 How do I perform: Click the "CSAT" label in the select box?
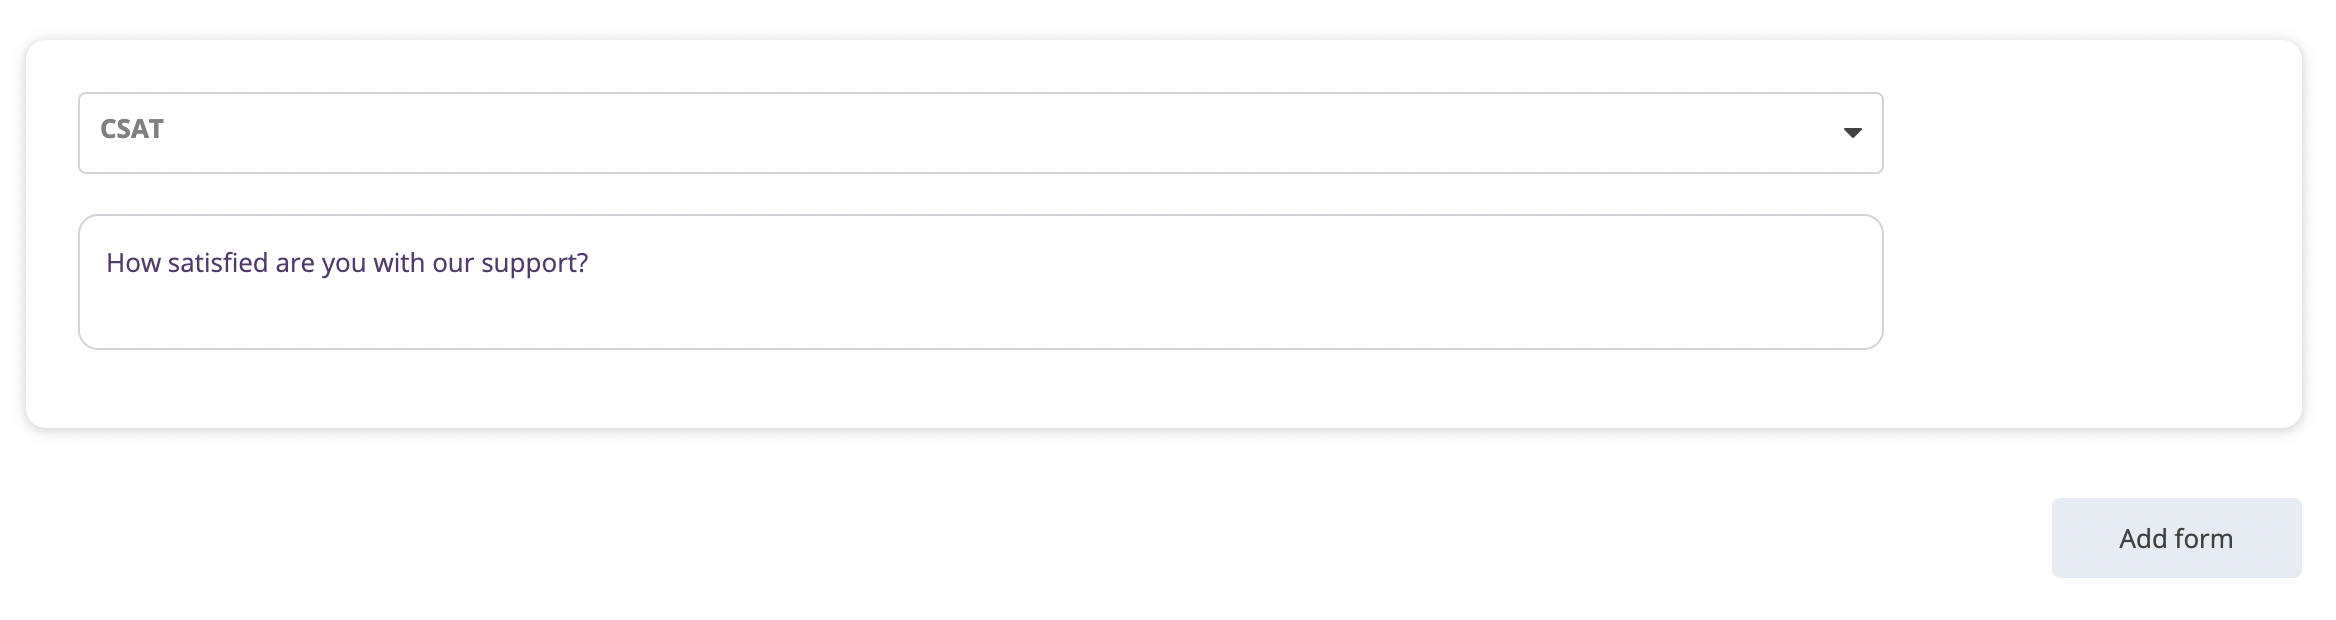coord(132,130)
